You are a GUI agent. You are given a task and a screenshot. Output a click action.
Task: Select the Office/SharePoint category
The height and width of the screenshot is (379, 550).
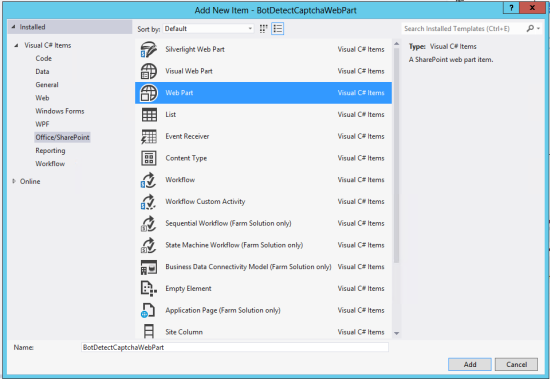pyautogui.click(x=62, y=137)
